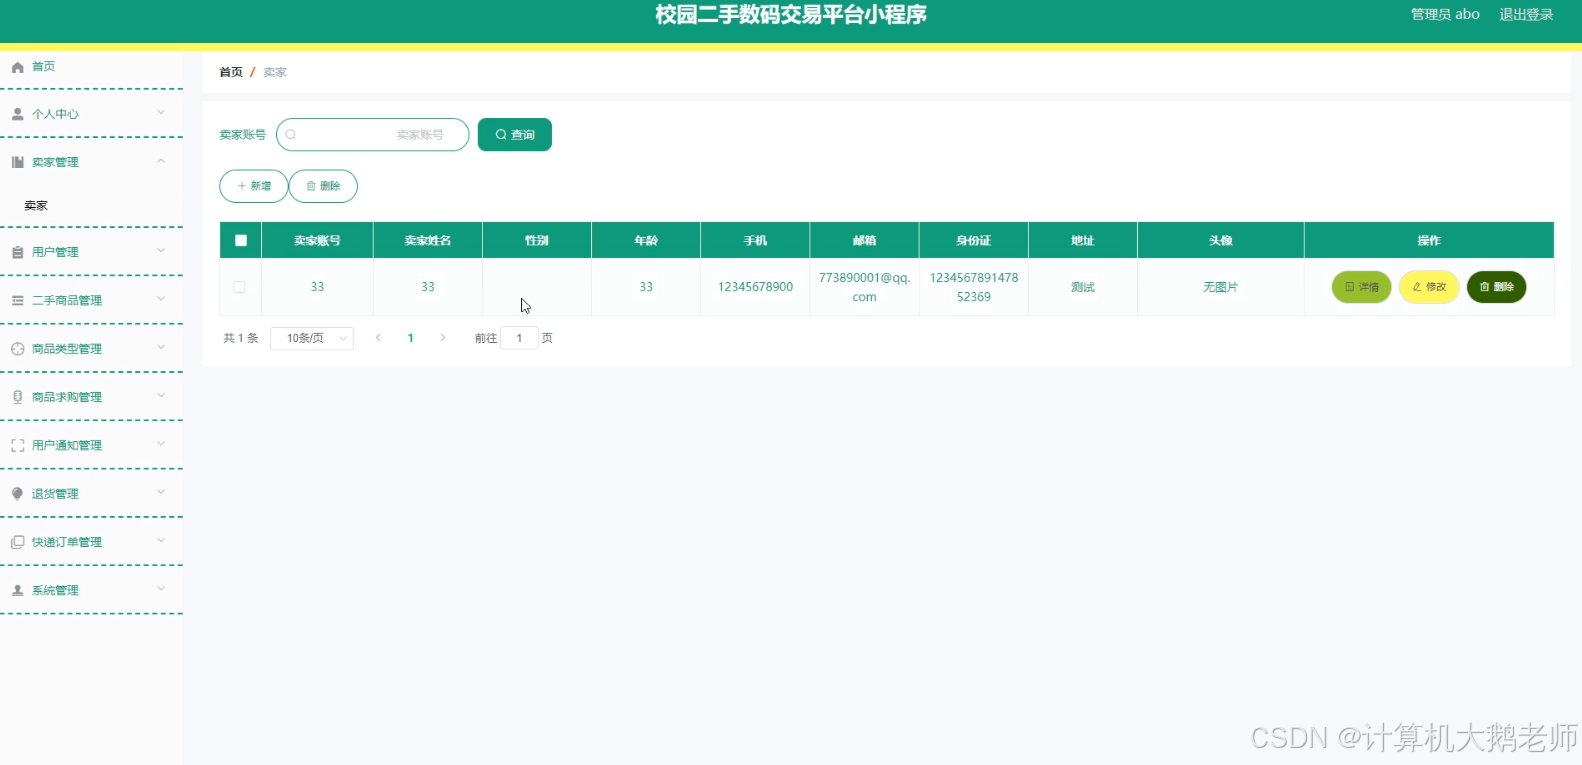Click the 二手商品管理 list icon
Screen dimensions: 1582x765
(x=17, y=300)
